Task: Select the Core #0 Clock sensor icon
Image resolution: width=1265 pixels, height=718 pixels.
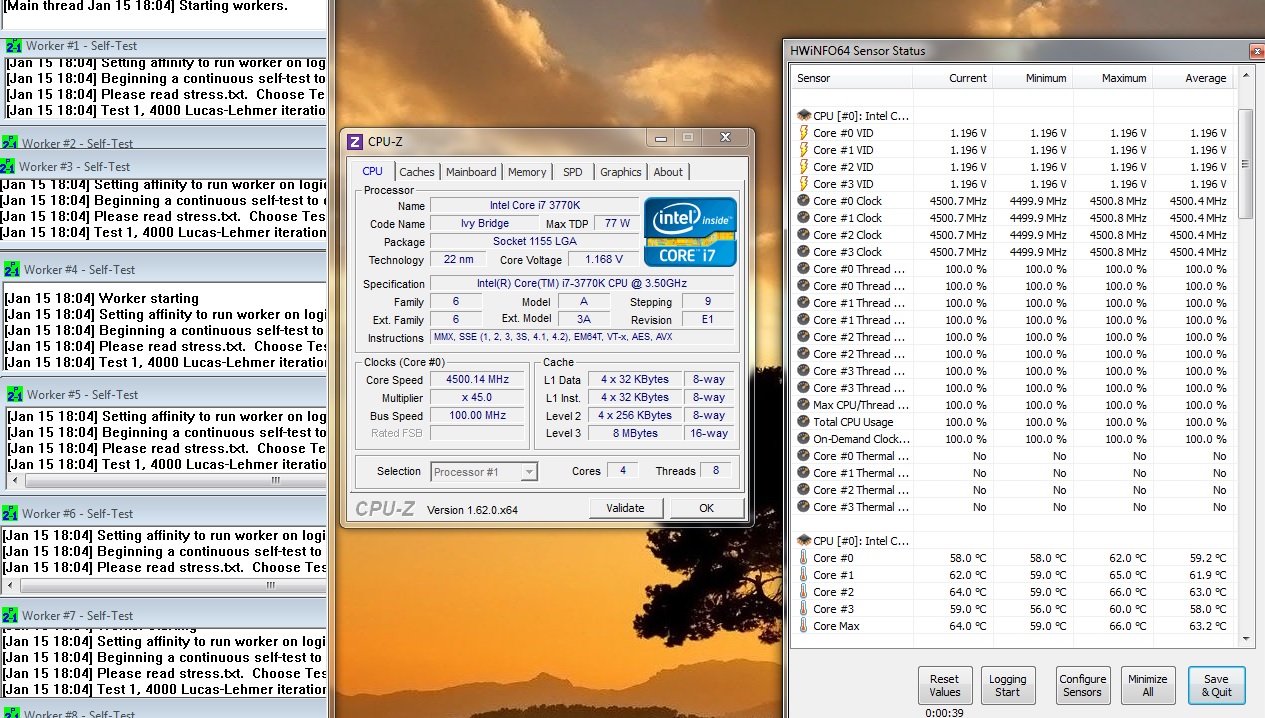Action: click(x=804, y=201)
